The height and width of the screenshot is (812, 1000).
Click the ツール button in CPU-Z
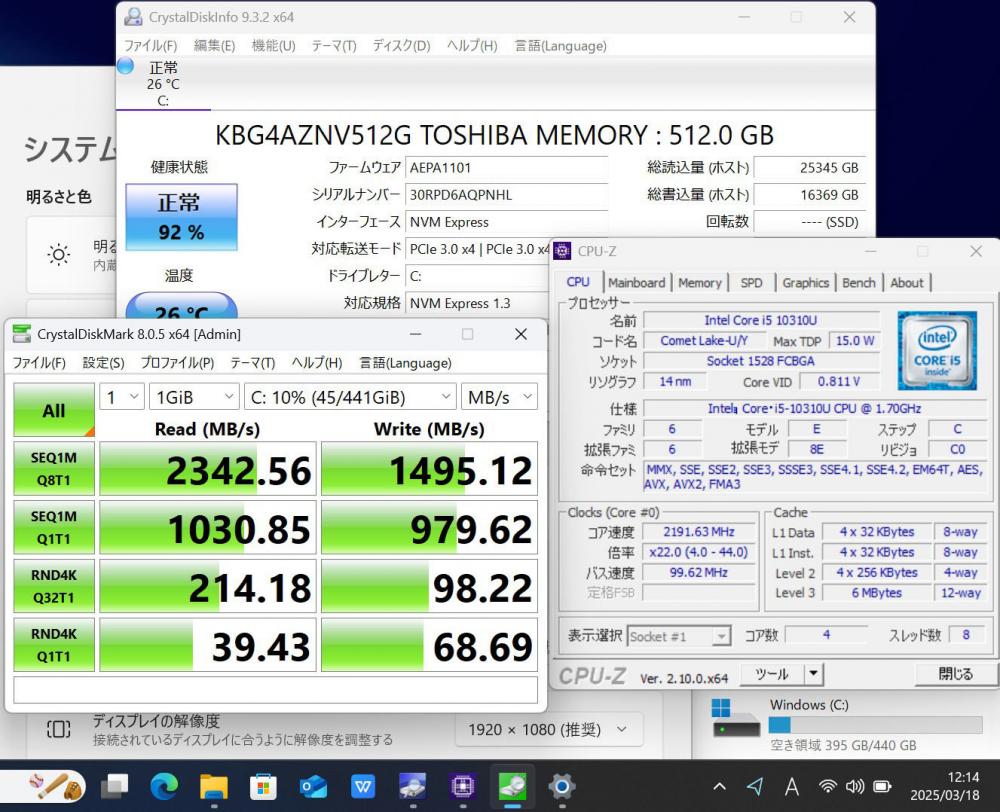pos(772,673)
